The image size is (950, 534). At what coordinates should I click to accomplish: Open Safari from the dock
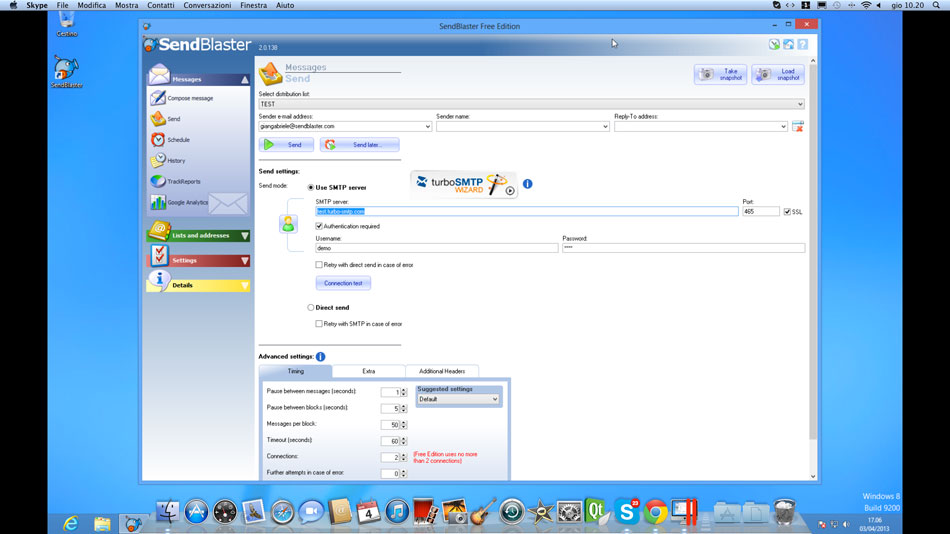tap(282, 512)
